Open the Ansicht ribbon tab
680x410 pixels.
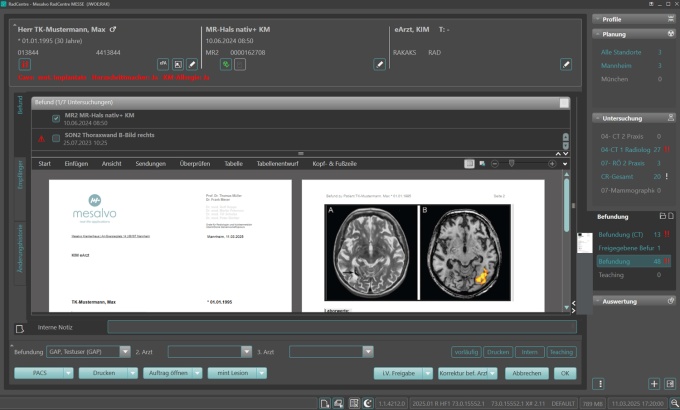tap(111, 164)
